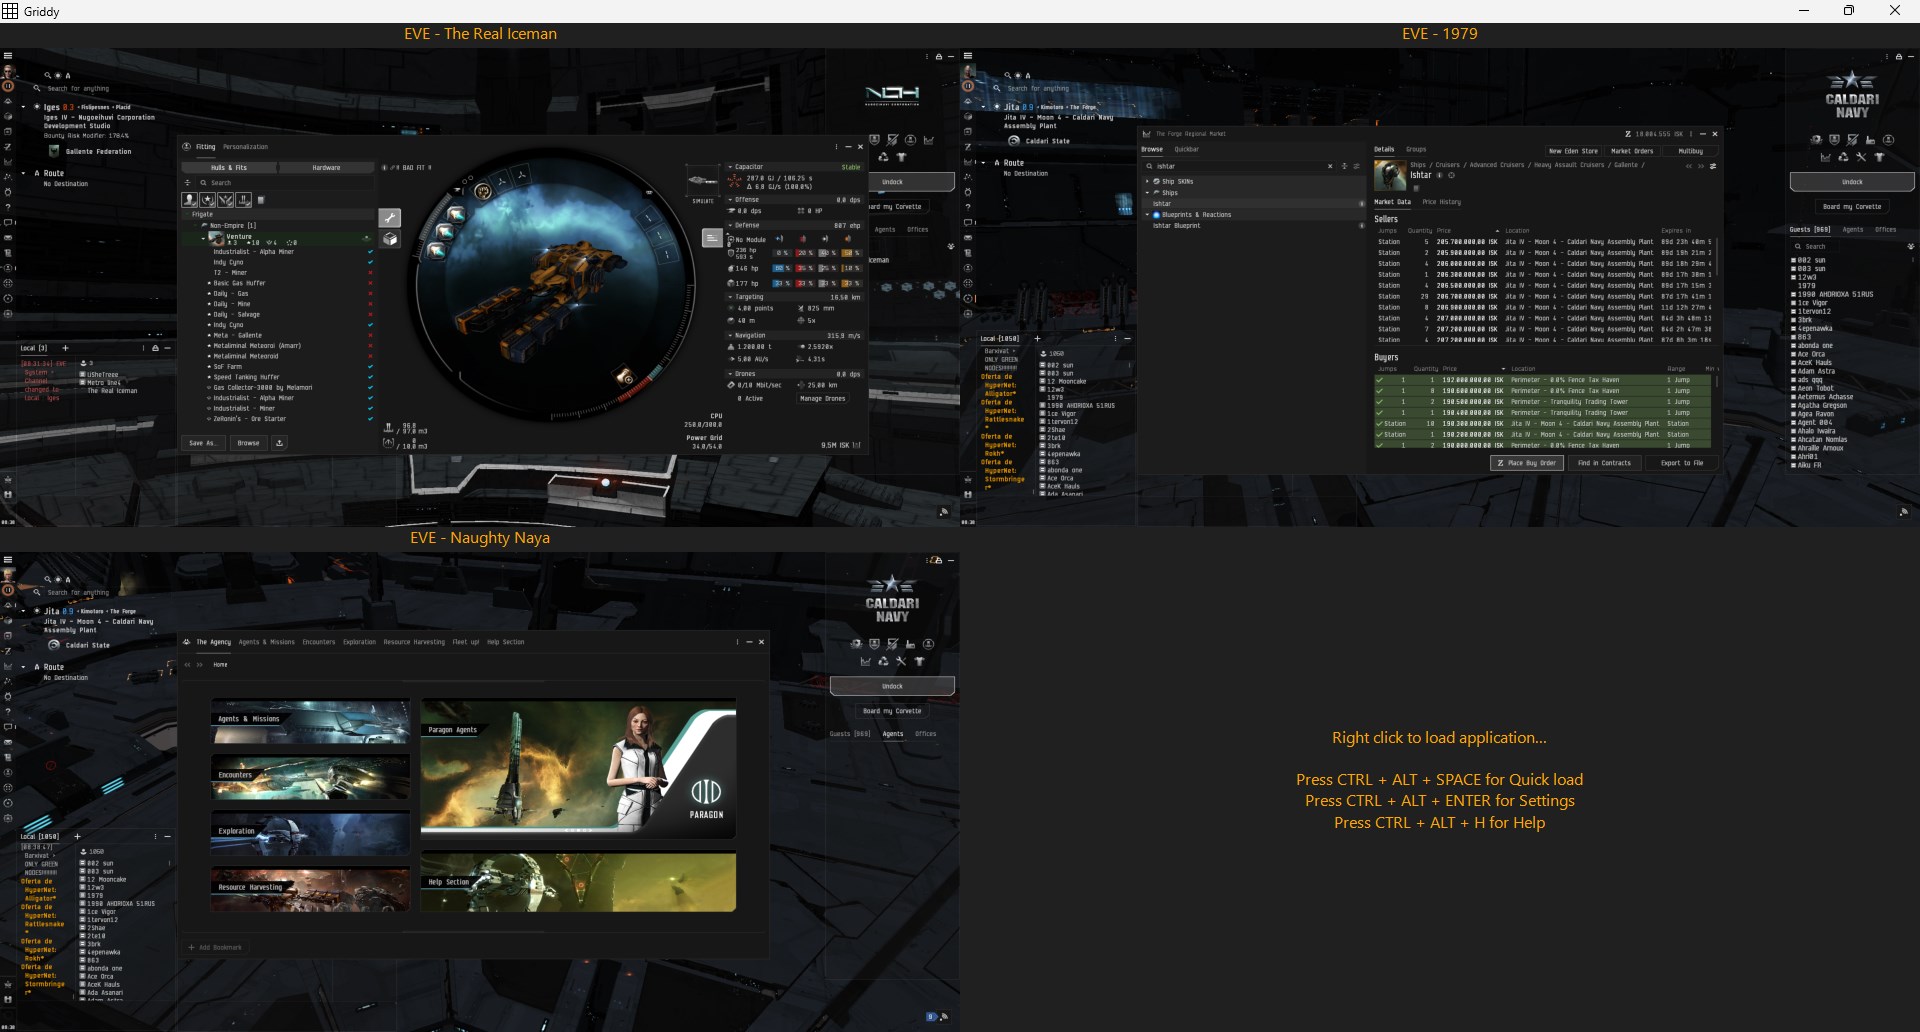The width and height of the screenshot is (1920, 1032).
Task: Select the personal fittings filter icon in Fitting
Action: [190, 200]
